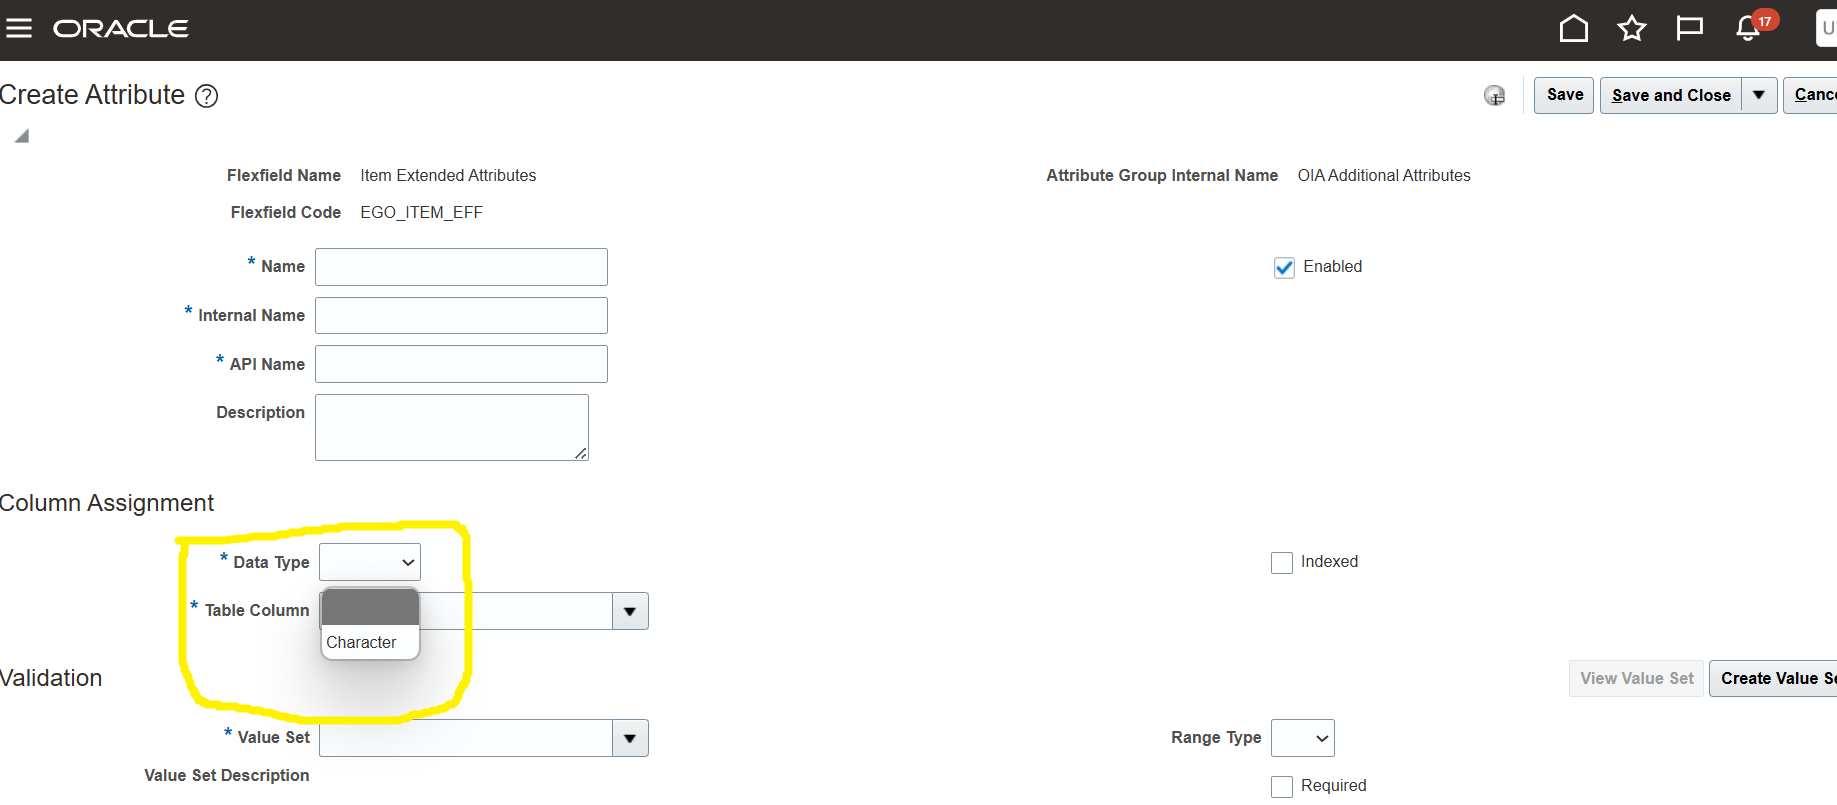Check the Required checkbox
Image resolution: width=1837 pixels, height=805 pixels.
(x=1282, y=787)
